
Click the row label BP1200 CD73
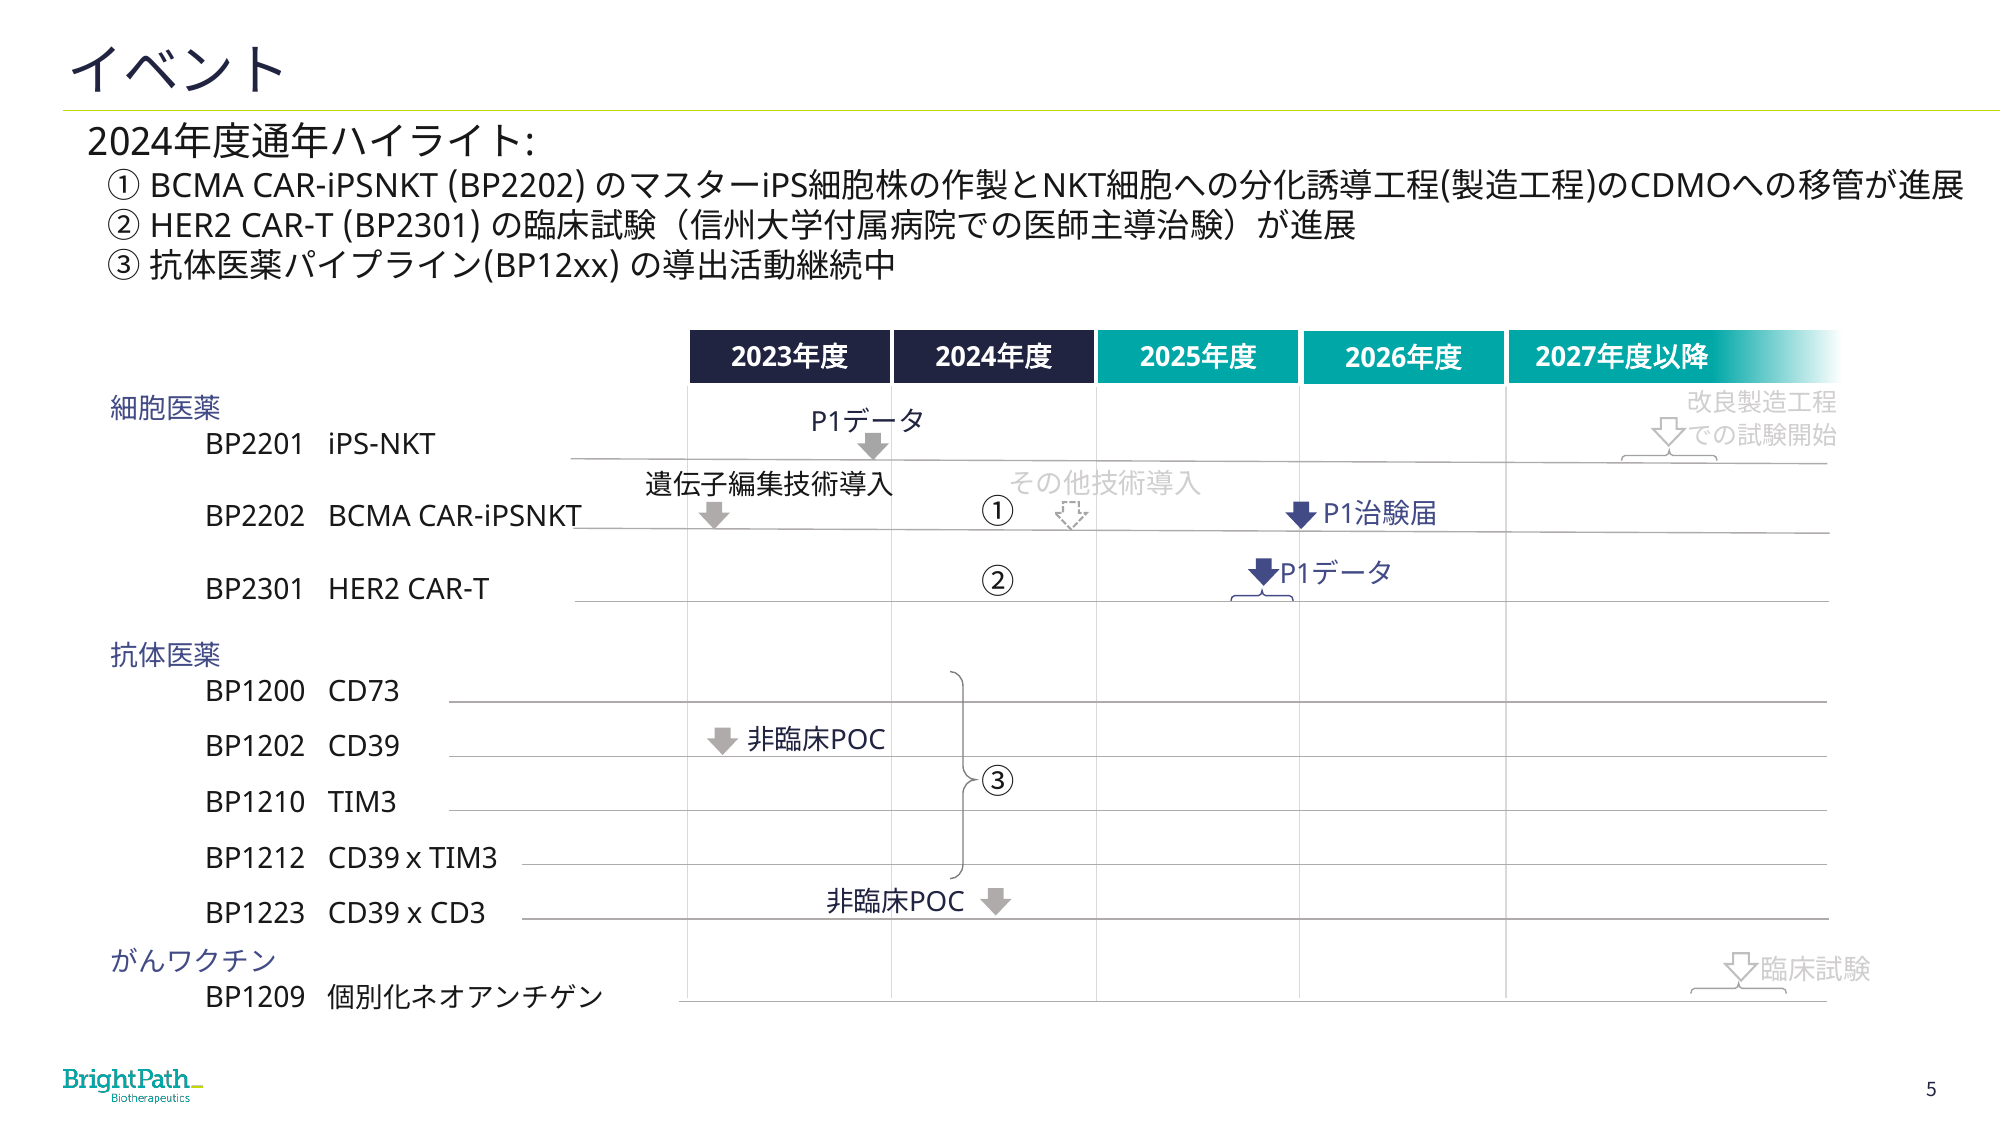pyautogui.click(x=302, y=691)
